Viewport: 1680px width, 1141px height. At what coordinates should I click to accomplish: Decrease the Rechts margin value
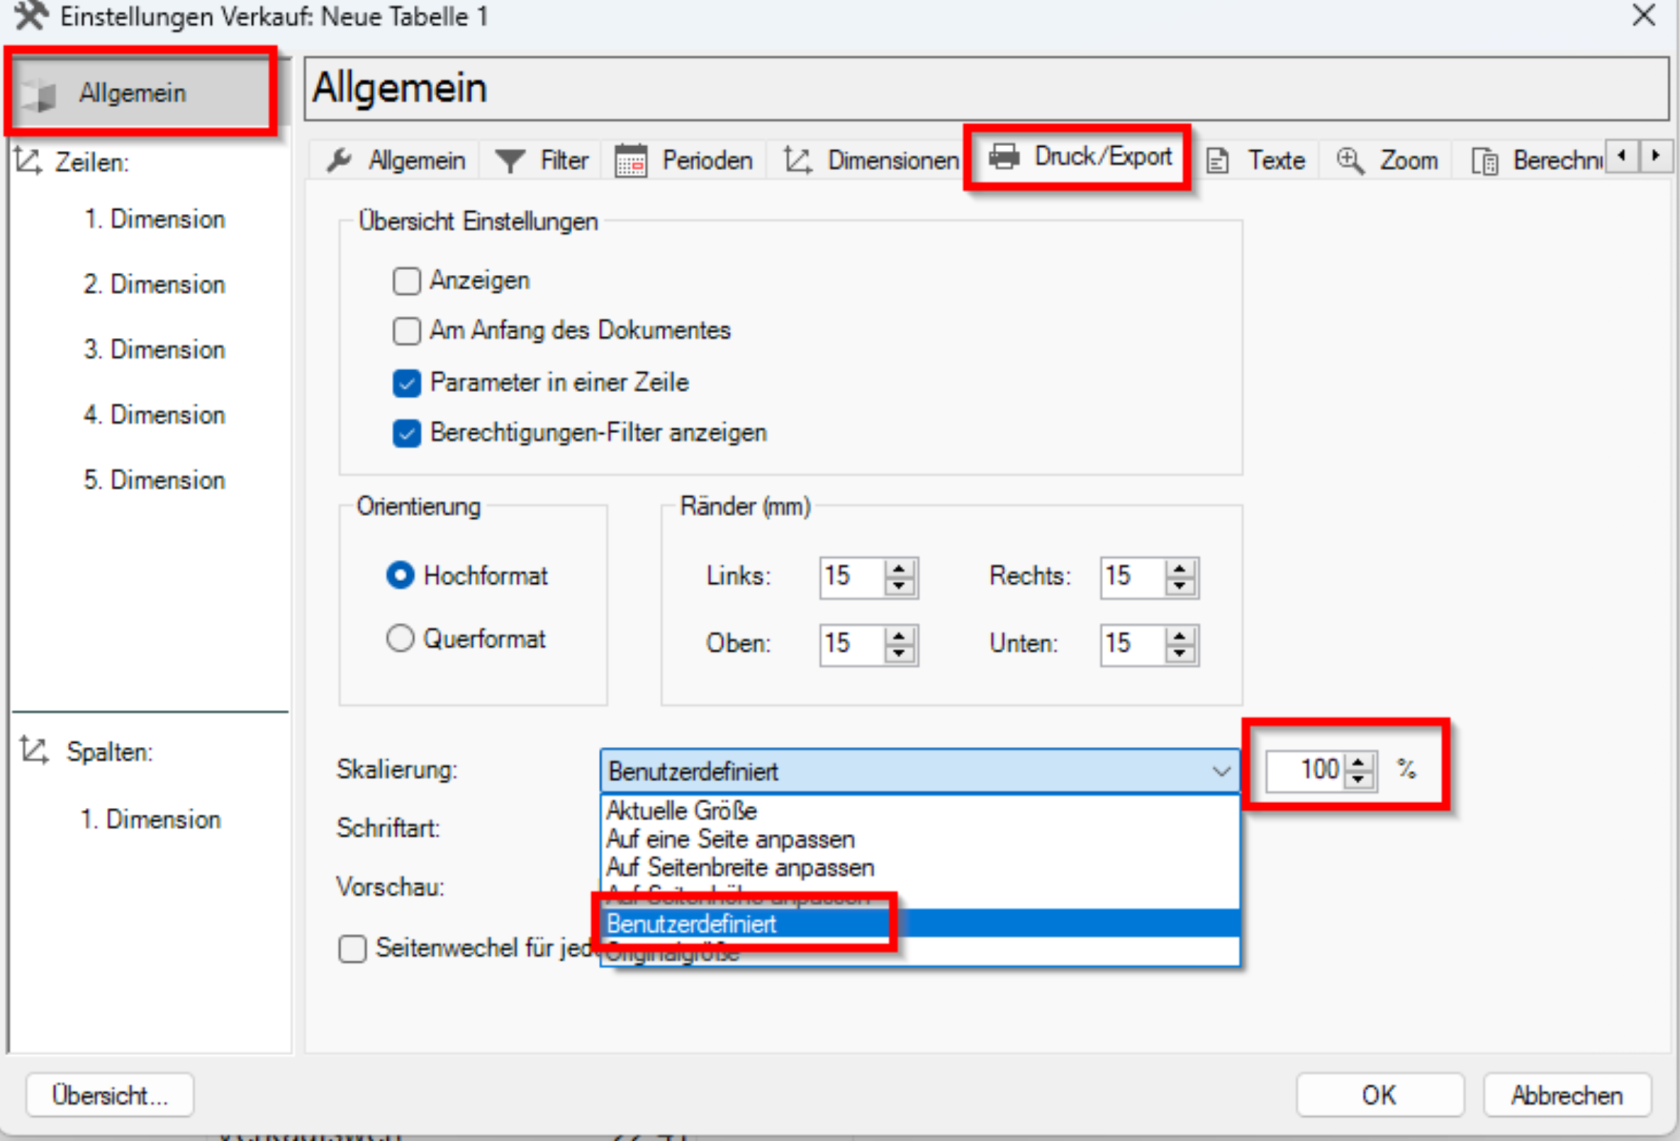pyautogui.click(x=1181, y=587)
